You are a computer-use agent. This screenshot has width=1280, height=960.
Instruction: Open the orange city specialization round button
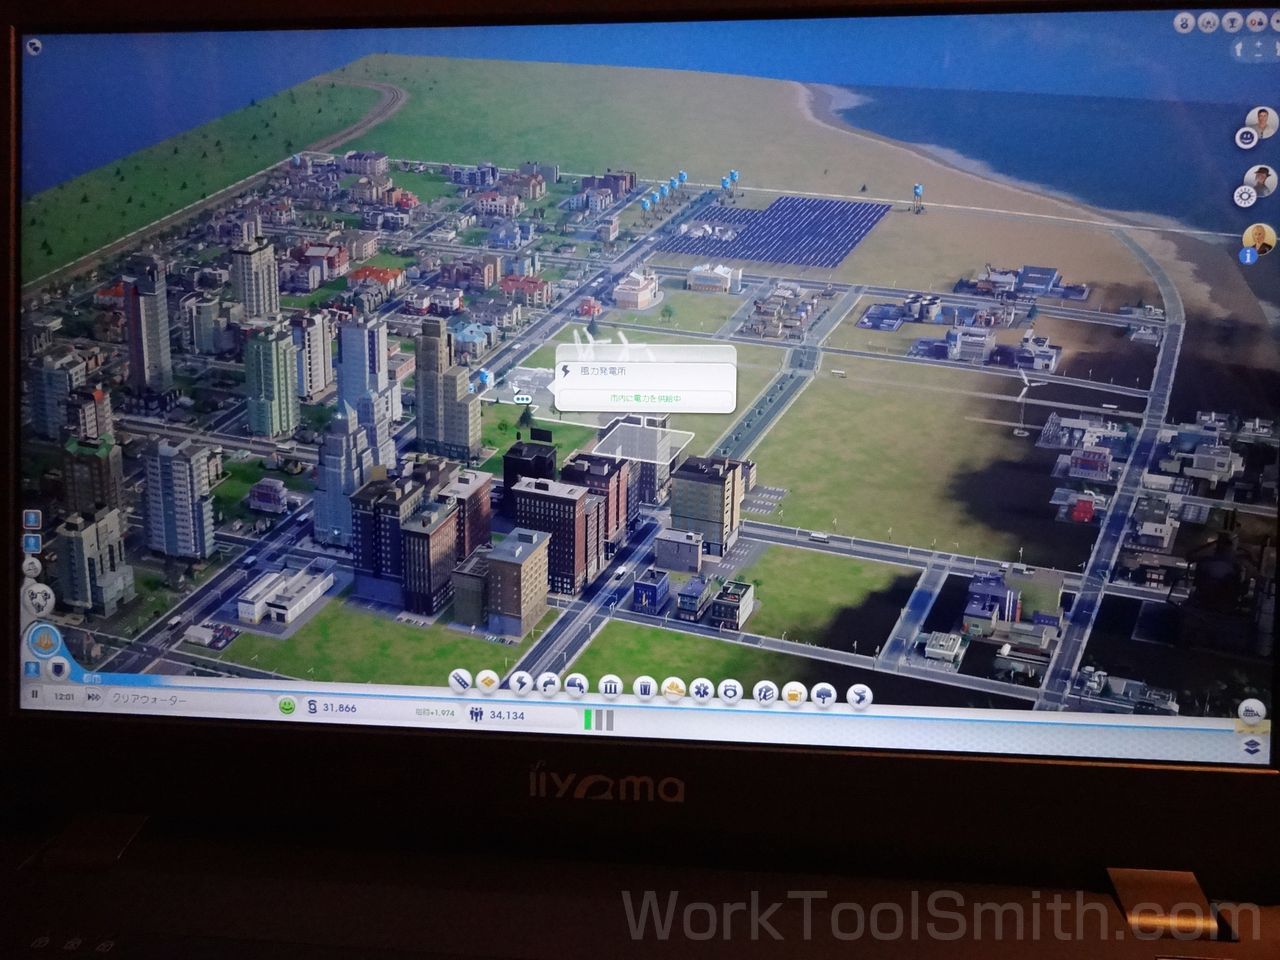44,639
